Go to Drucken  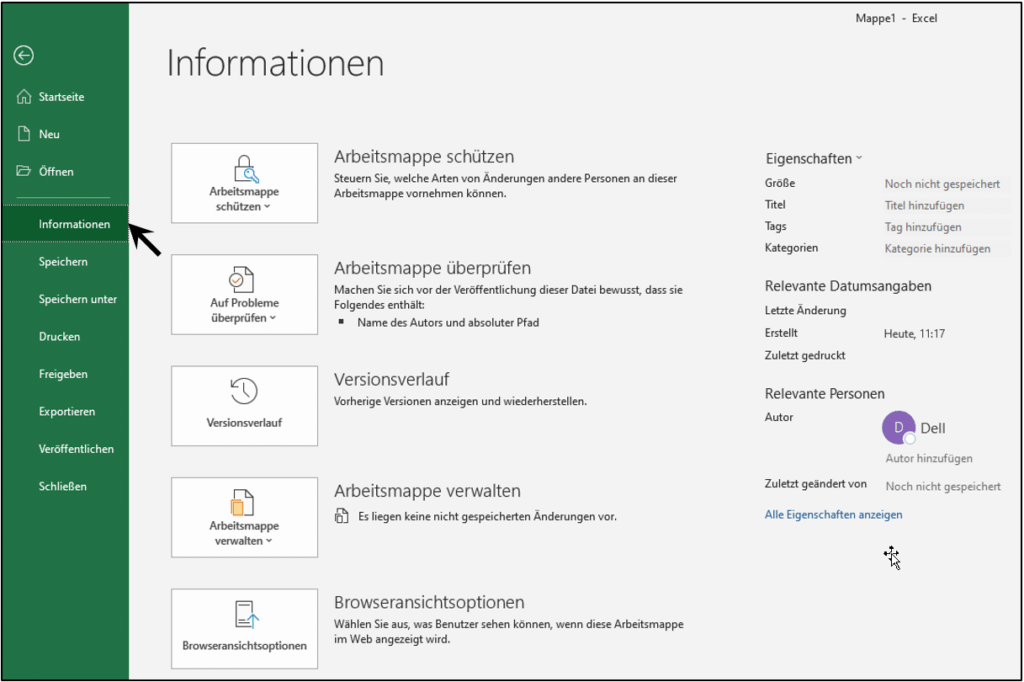(59, 336)
